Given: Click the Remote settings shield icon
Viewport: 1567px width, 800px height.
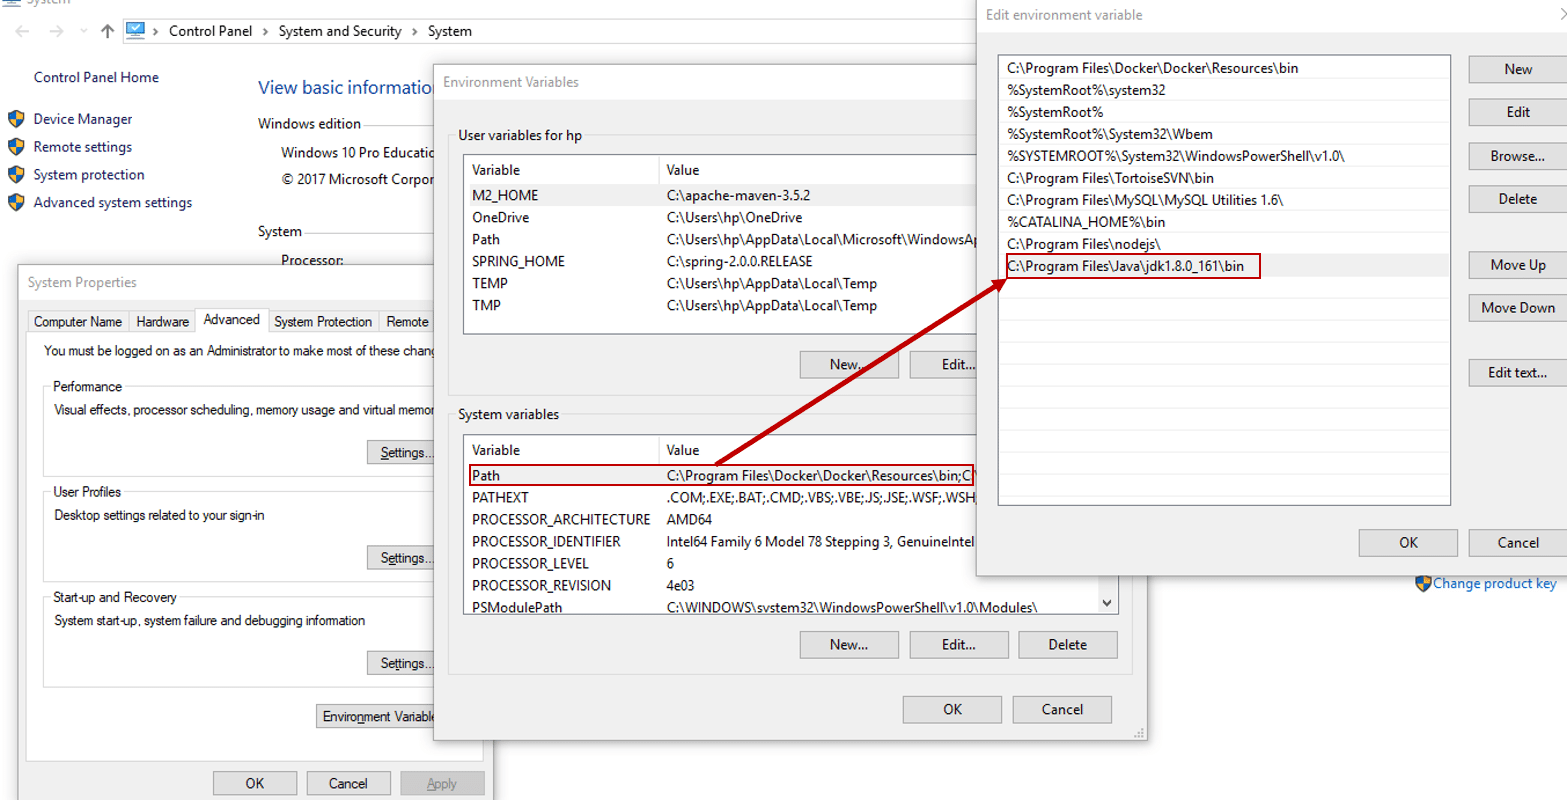Looking at the screenshot, I should (16, 147).
